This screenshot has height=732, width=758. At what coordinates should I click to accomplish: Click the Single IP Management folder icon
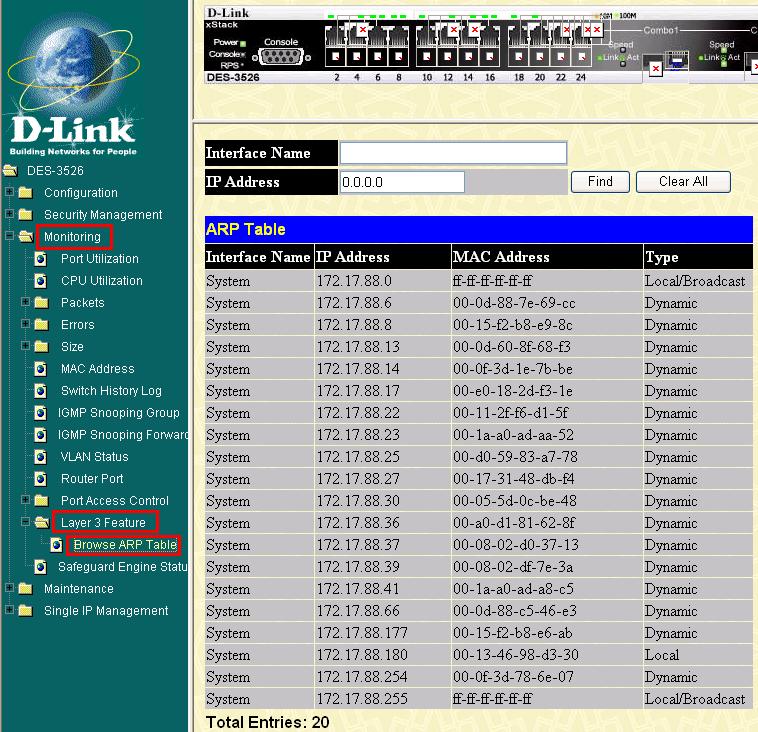pos(26,611)
